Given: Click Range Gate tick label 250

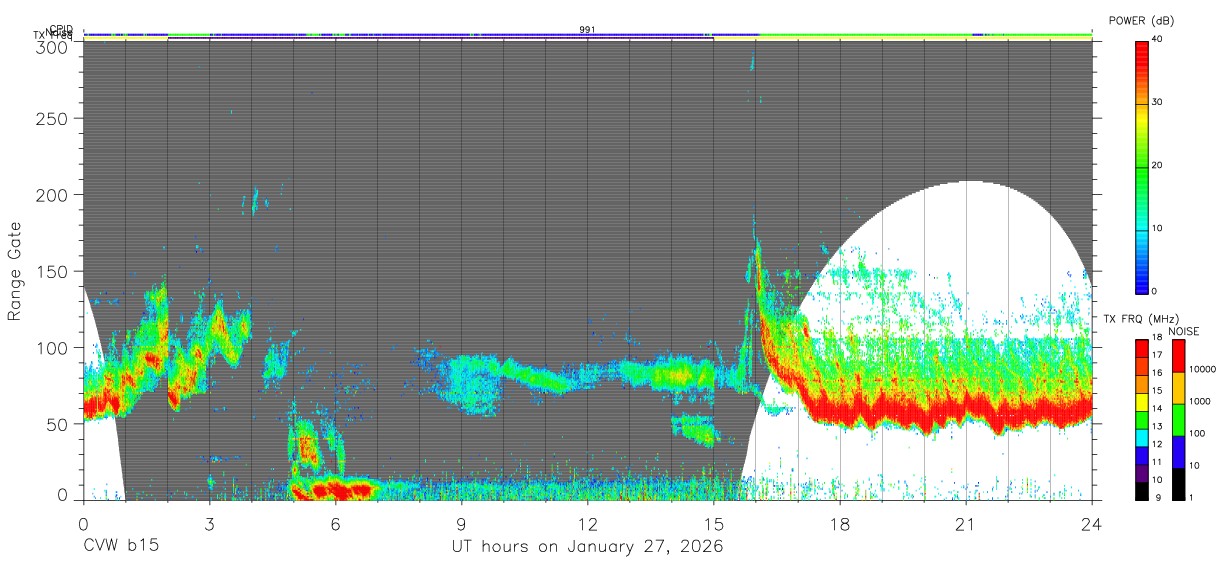Looking at the screenshot, I should click(53, 119).
